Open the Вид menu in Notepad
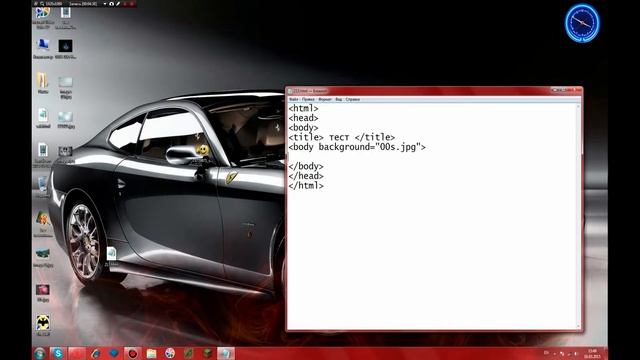Viewport: 640px width, 360px height. (x=338, y=100)
